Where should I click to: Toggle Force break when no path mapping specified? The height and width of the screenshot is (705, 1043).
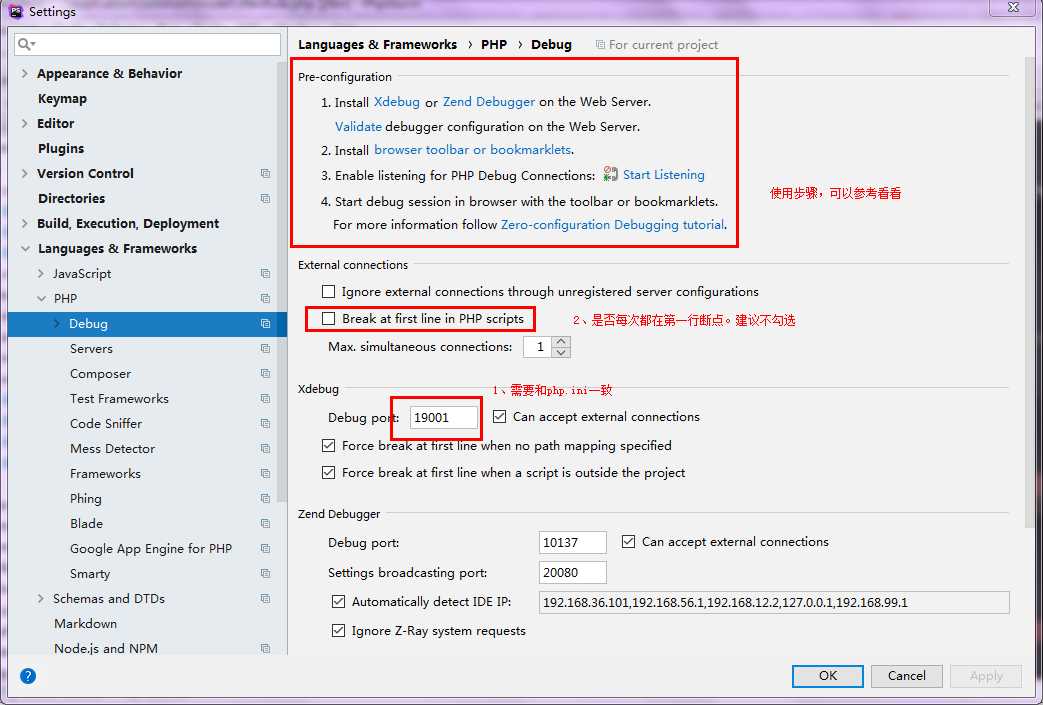click(x=329, y=446)
